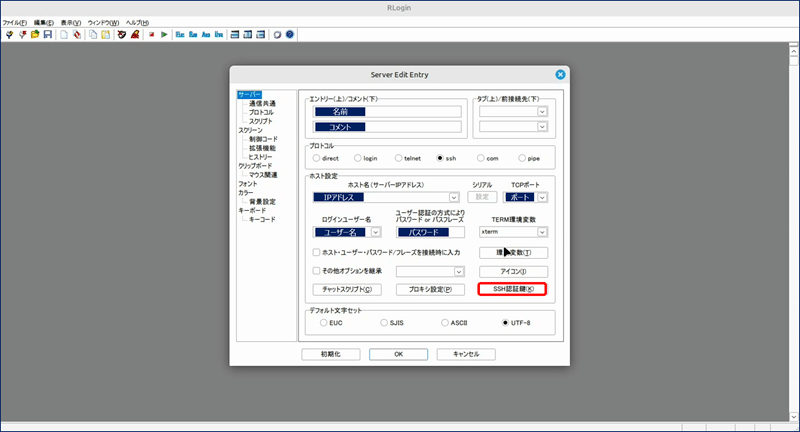The height and width of the screenshot is (432, 800).
Task: Click the パスワード input field
Action: (431, 232)
